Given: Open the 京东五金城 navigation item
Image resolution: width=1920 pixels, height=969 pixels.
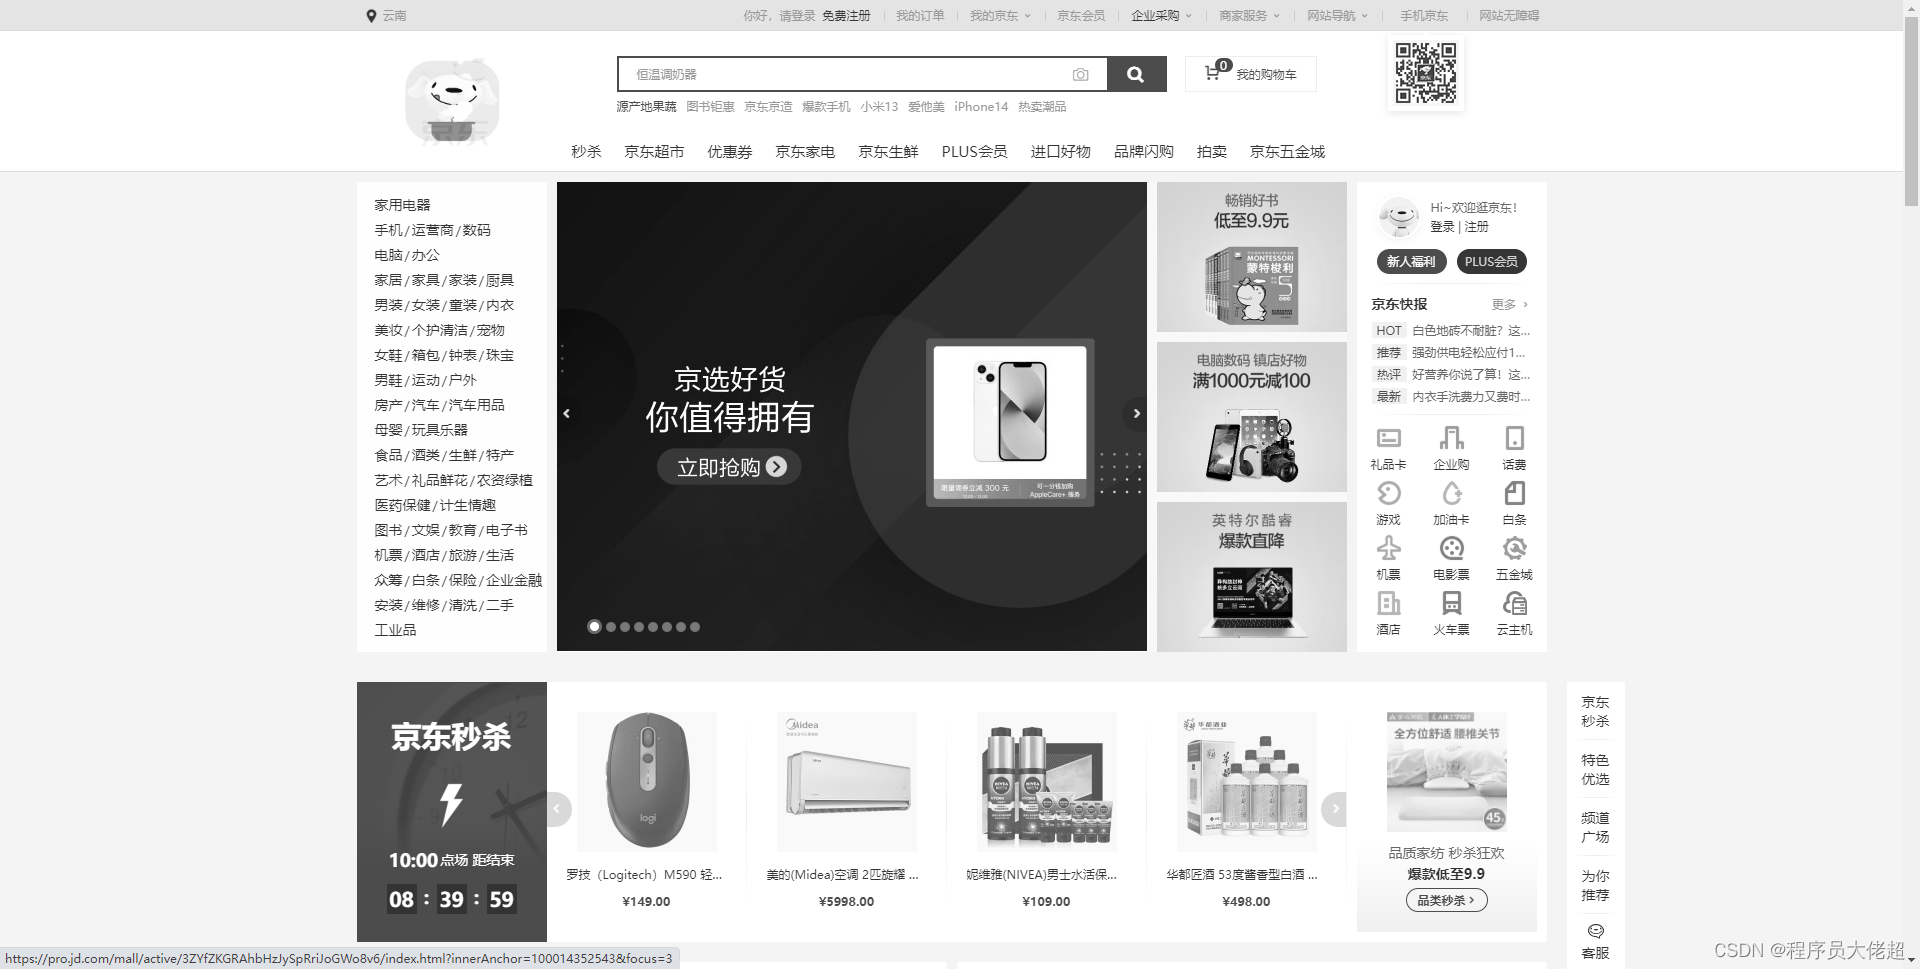Looking at the screenshot, I should pos(1287,151).
